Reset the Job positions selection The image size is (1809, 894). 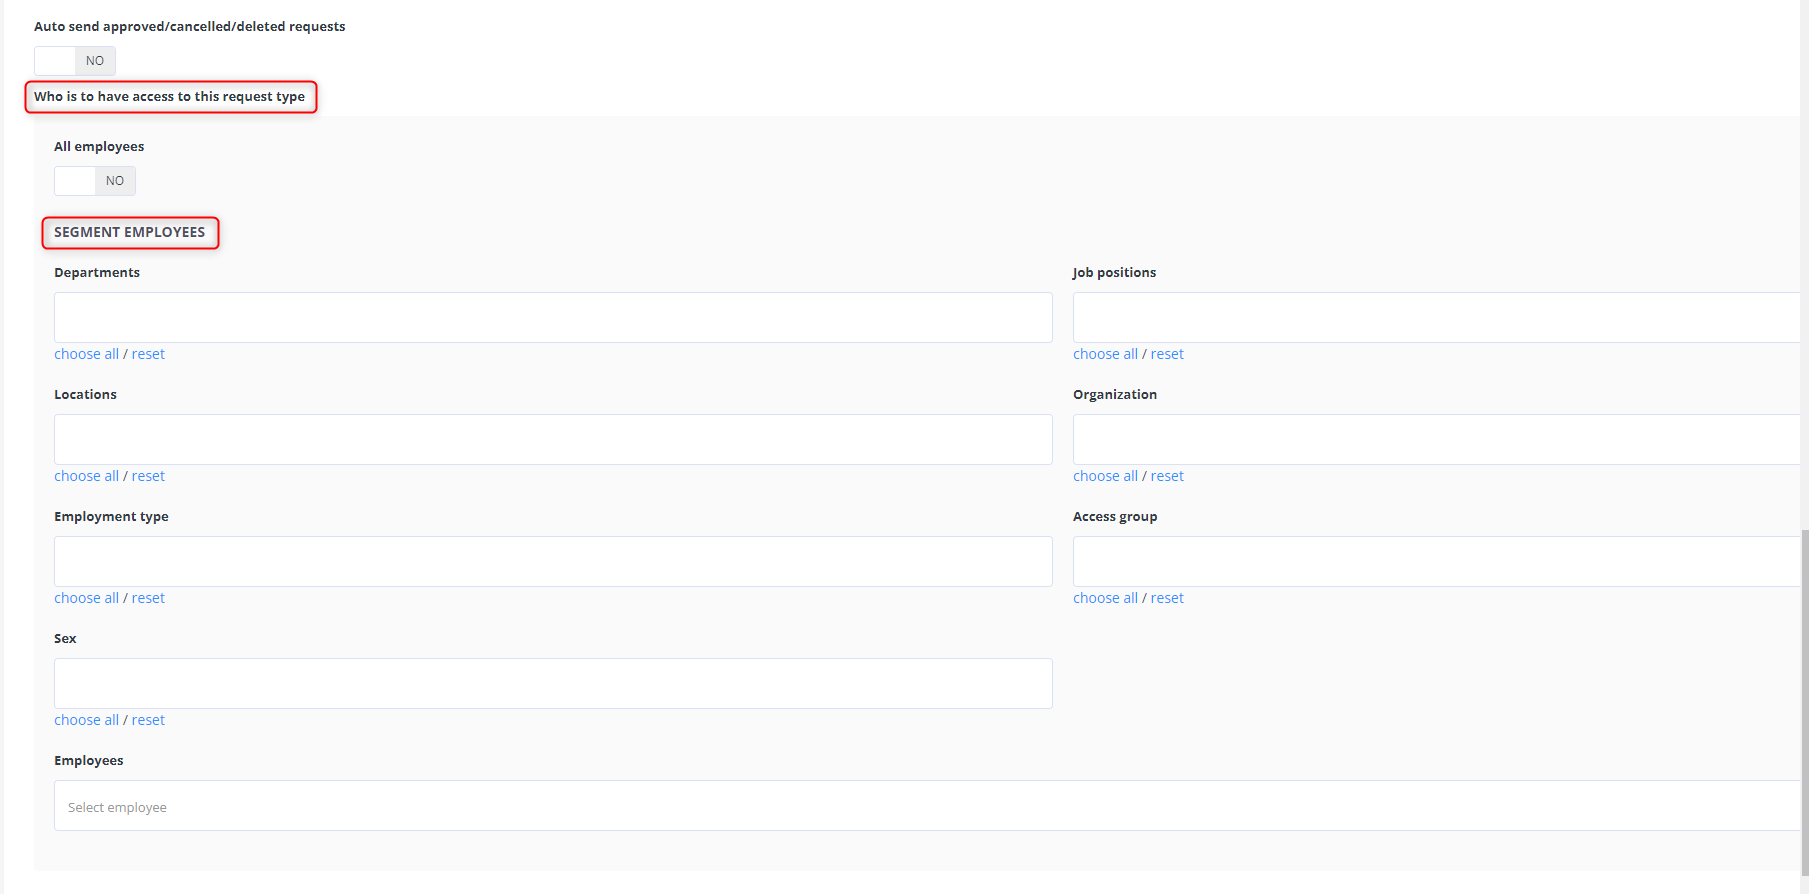point(1167,354)
